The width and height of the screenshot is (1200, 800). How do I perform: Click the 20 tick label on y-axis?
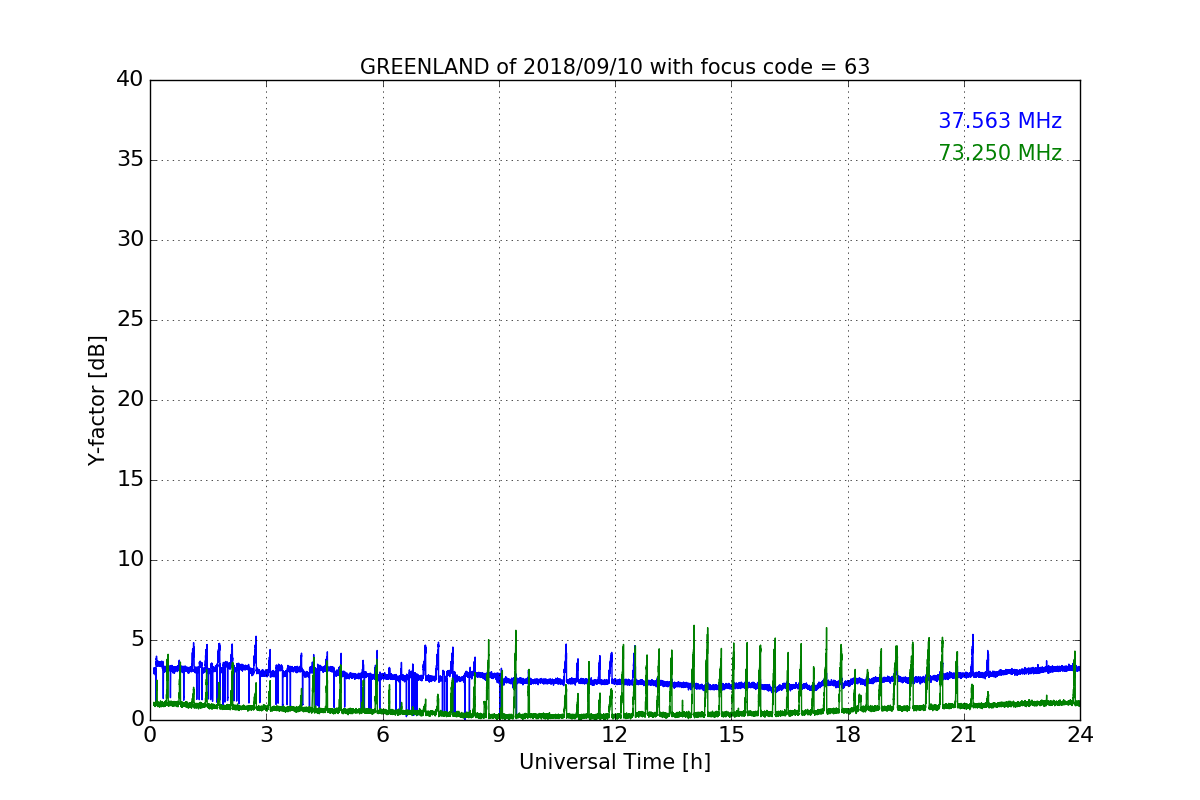click(x=130, y=400)
